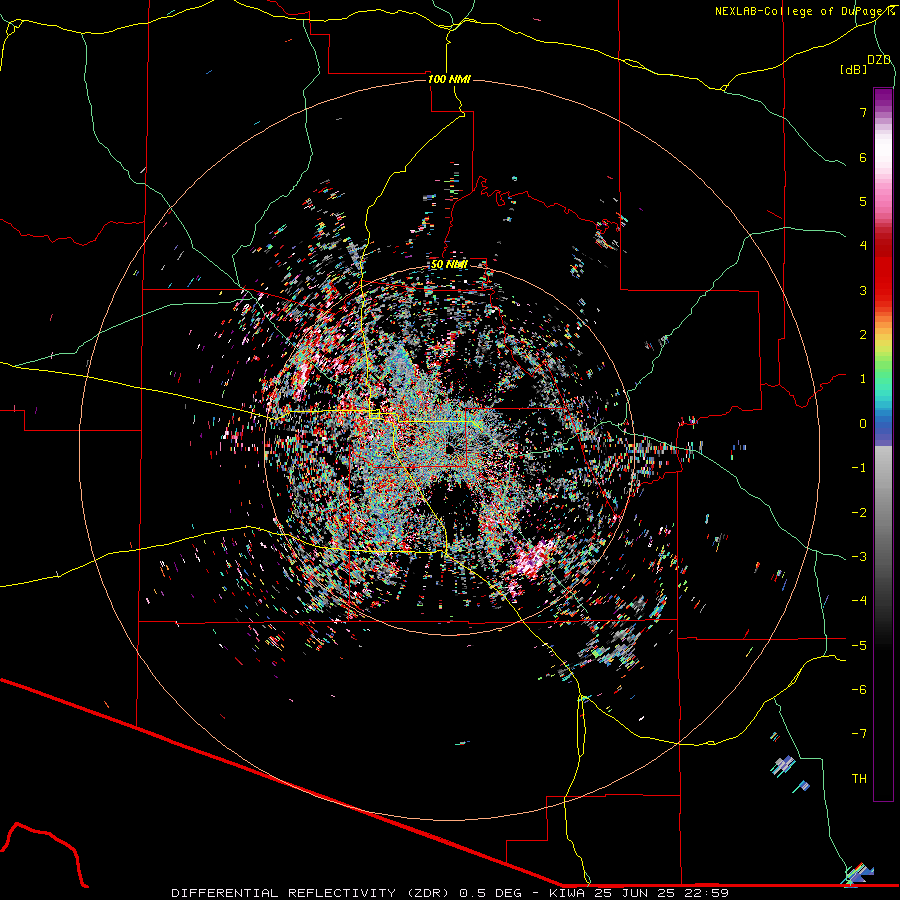This screenshot has height=900, width=900.
Task: Click the 6 value on color scale
Action: click(x=863, y=157)
